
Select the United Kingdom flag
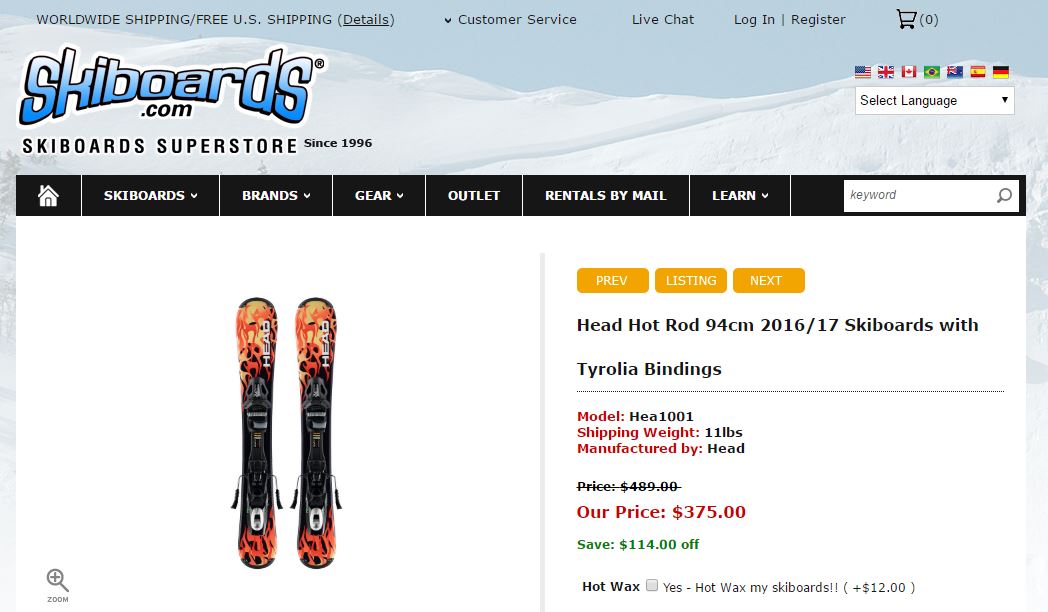tap(886, 71)
